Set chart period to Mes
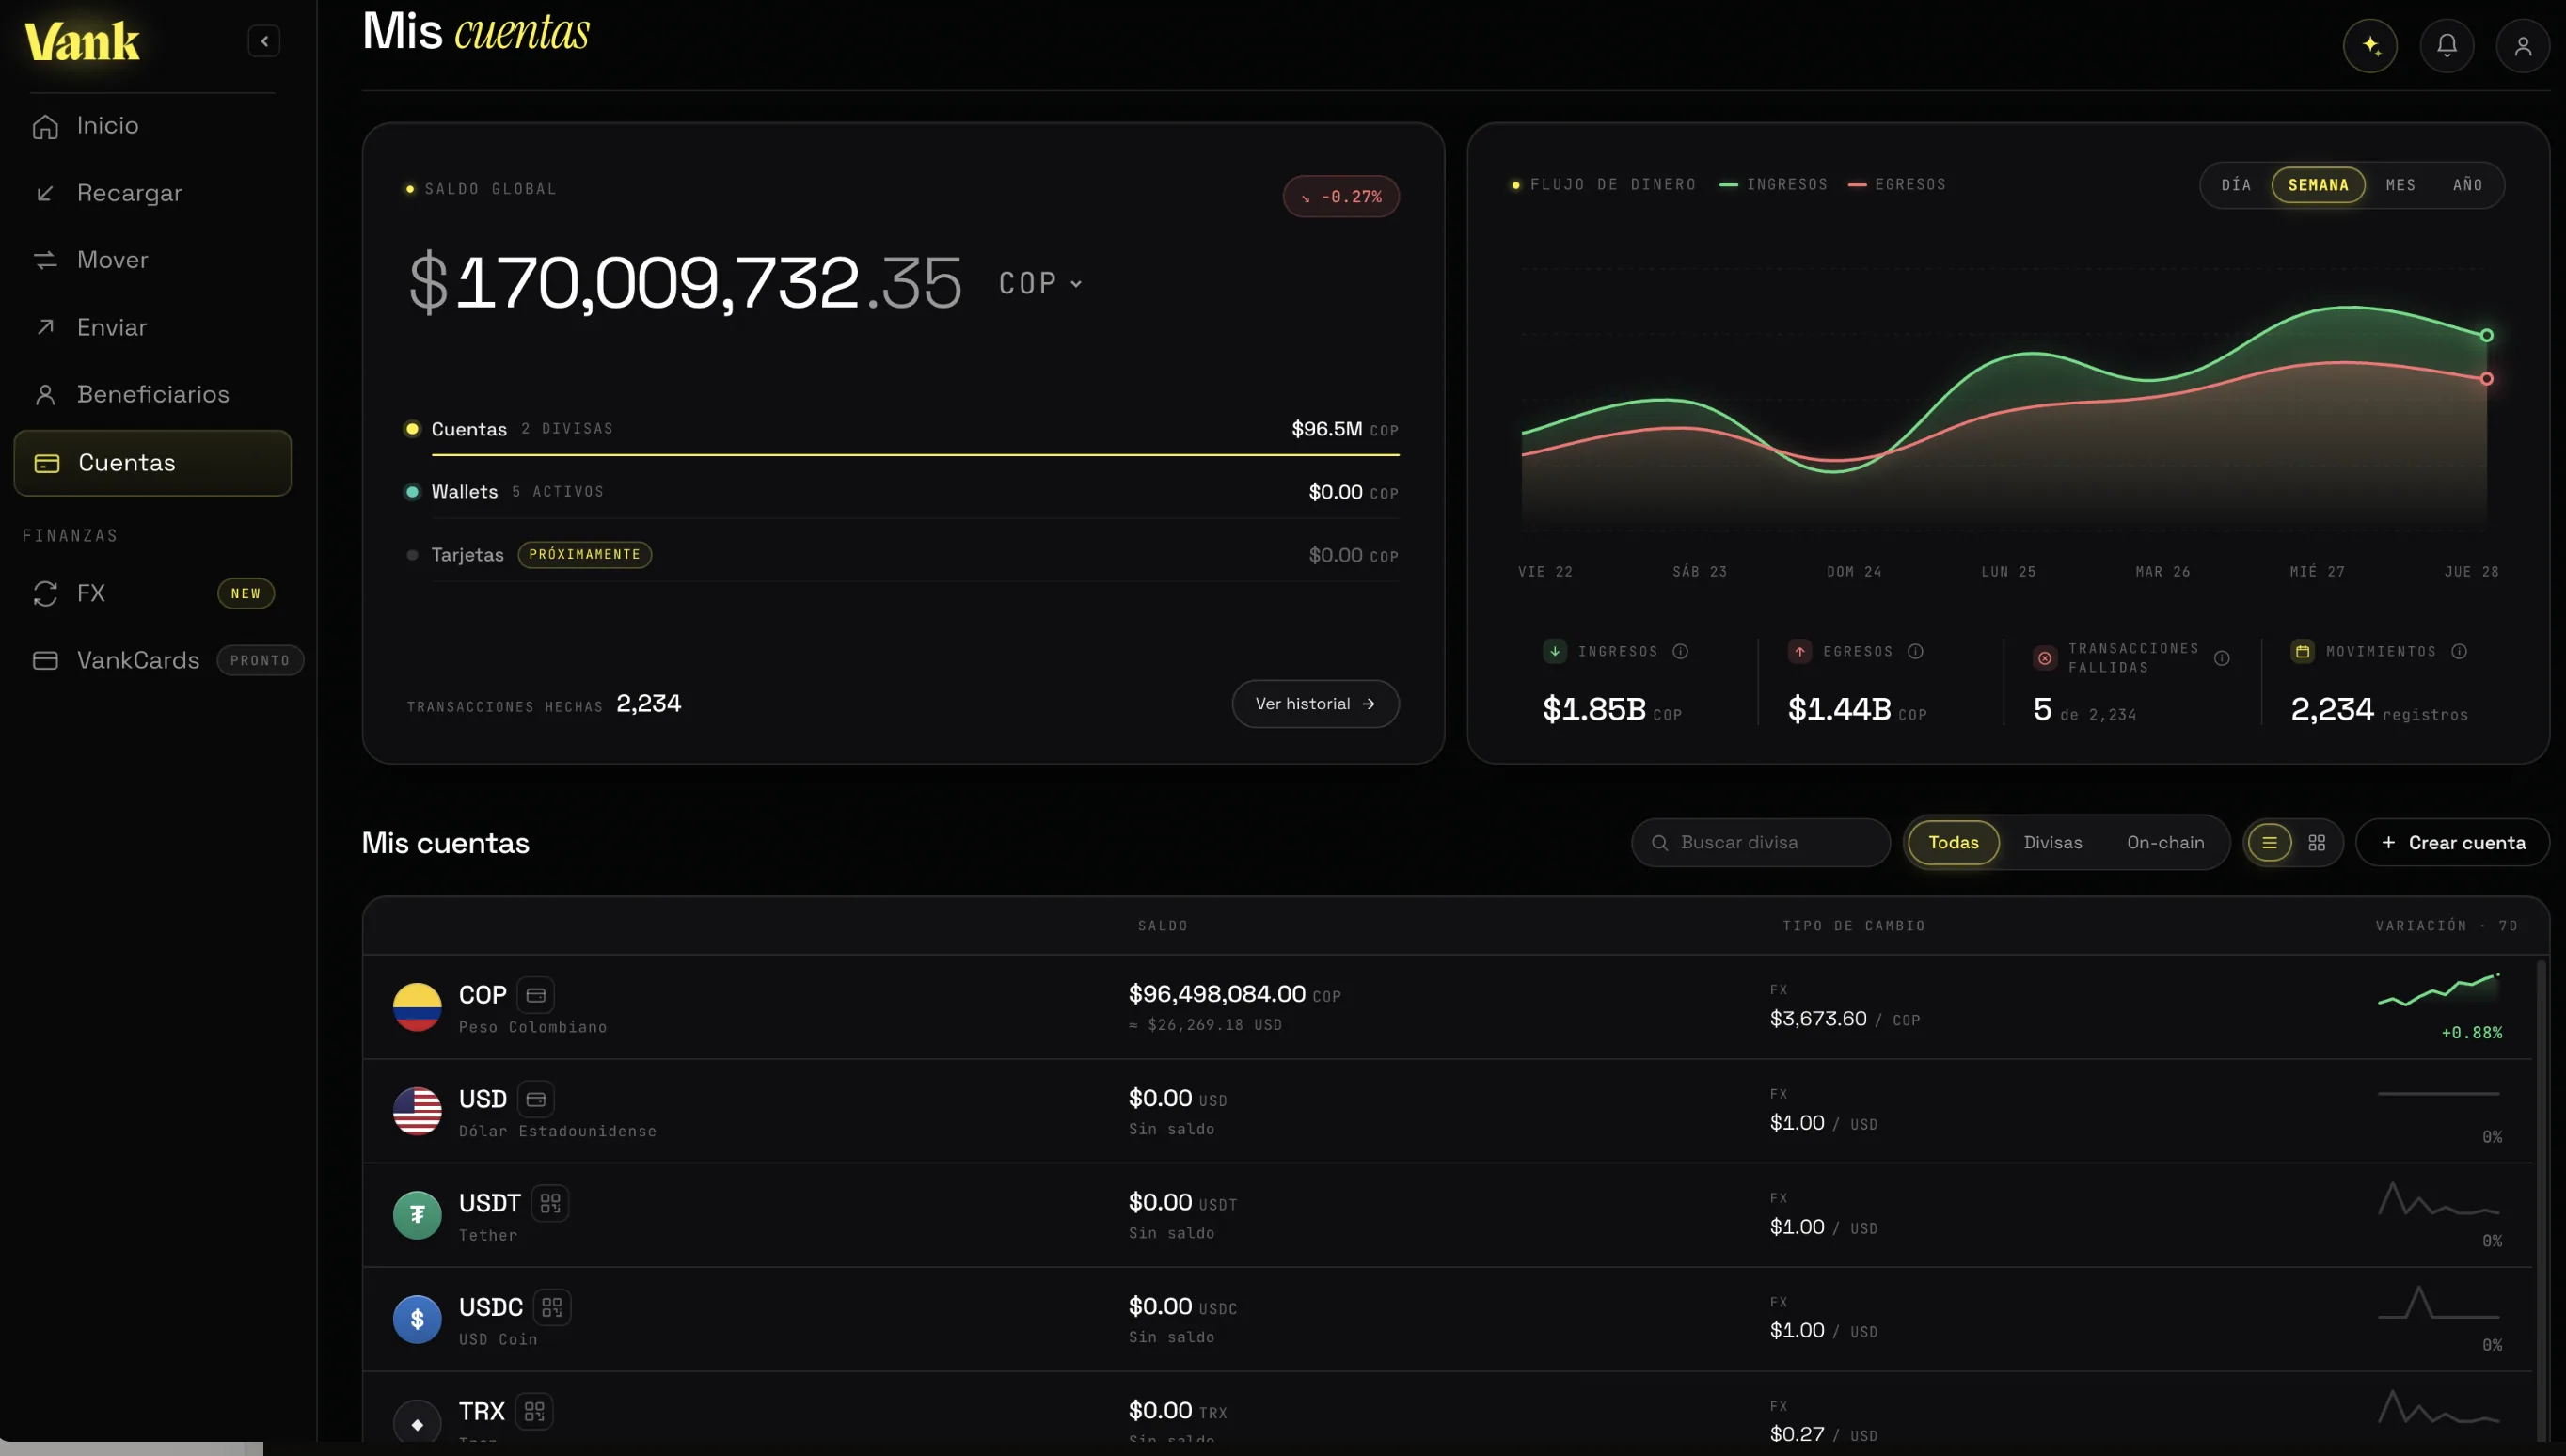 2401,185
